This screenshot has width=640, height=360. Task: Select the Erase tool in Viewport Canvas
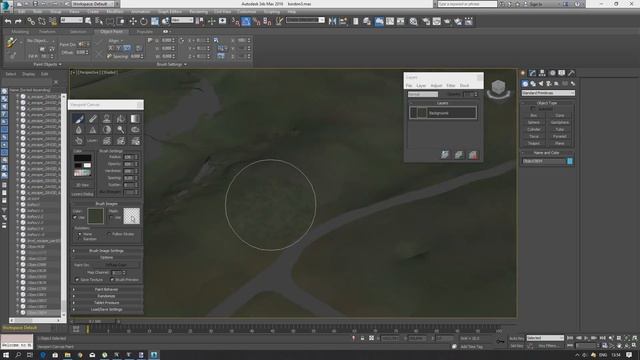[93, 119]
